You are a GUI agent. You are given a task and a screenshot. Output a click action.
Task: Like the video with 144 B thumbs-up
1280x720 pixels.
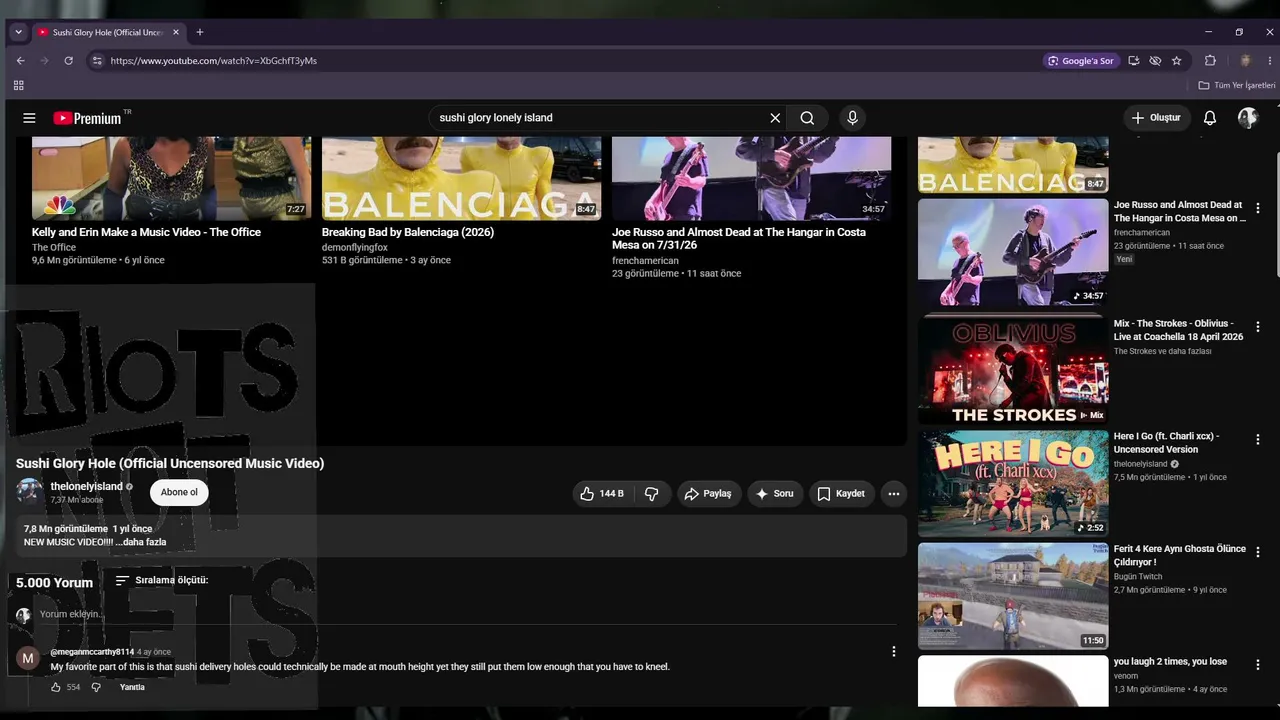pyautogui.click(x=601, y=493)
